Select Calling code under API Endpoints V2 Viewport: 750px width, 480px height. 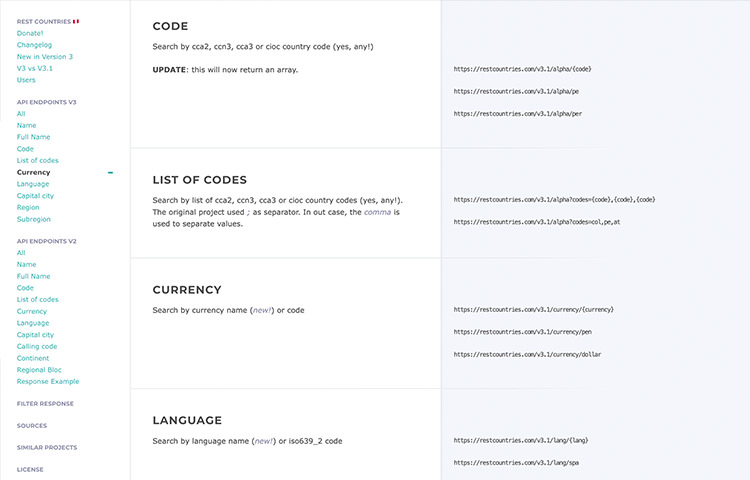pyautogui.click(x=37, y=347)
